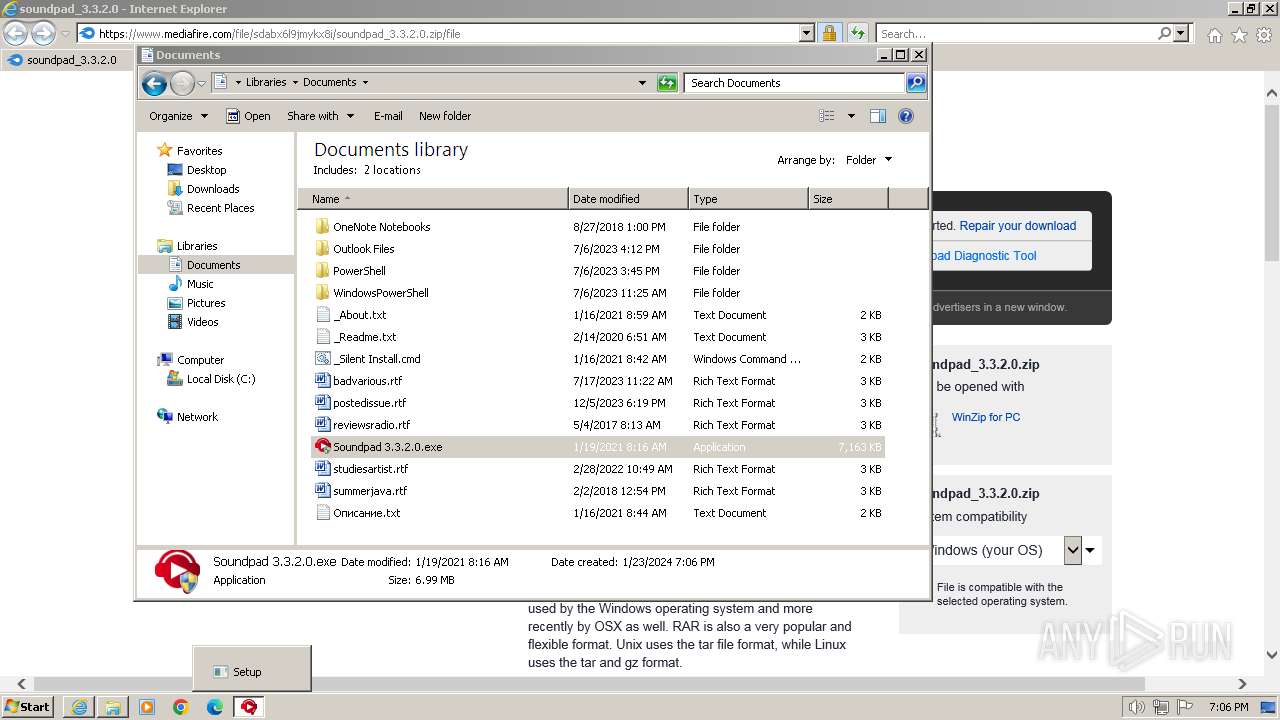Open the Share with dropdown
This screenshot has width=1280, height=720.
click(x=320, y=116)
